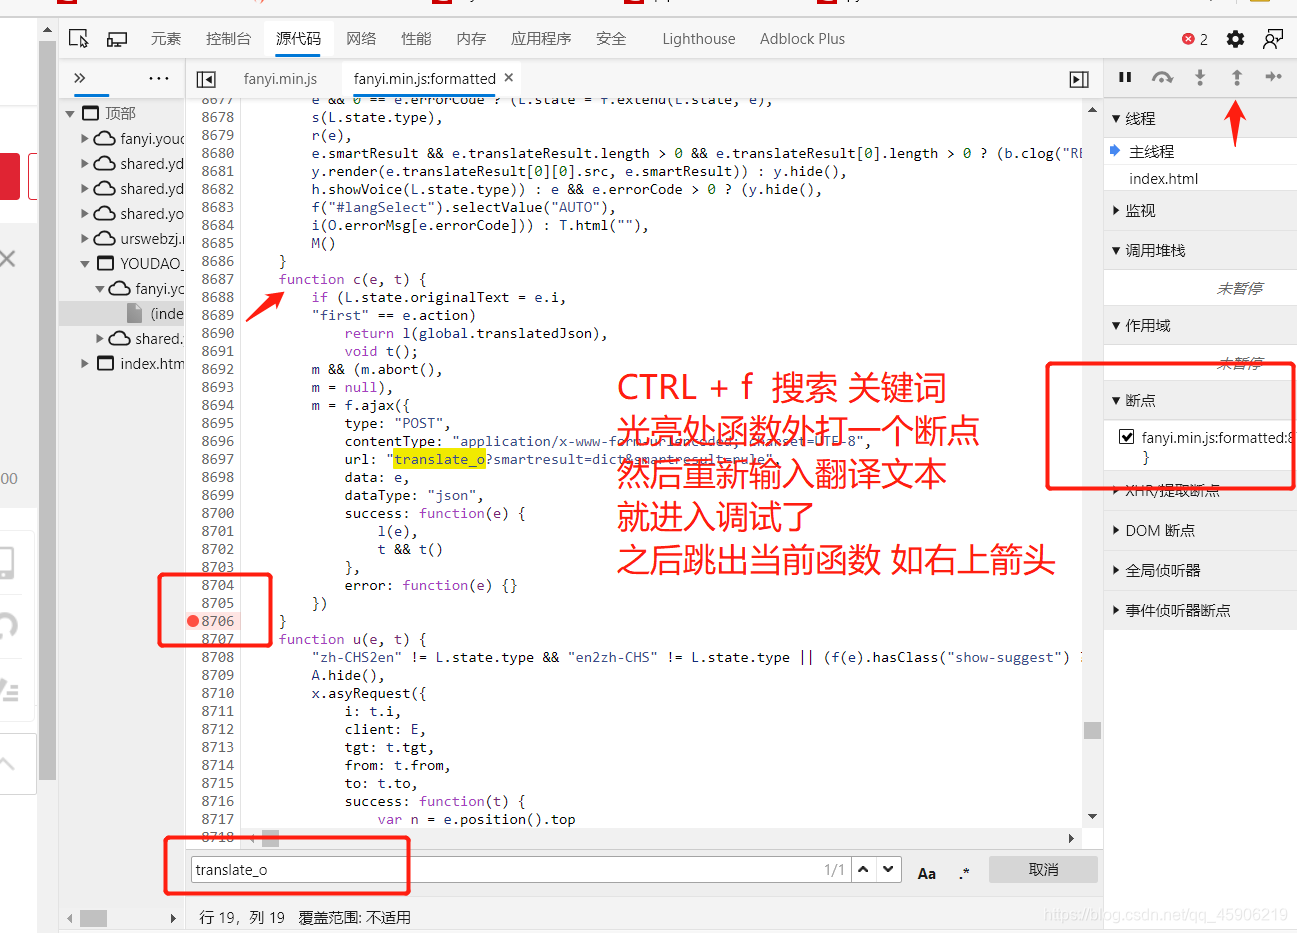Expand the first shared.yd domain node
Viewport: 1297px width, 933px height.
pyautogui.click(x=85, y=163)
